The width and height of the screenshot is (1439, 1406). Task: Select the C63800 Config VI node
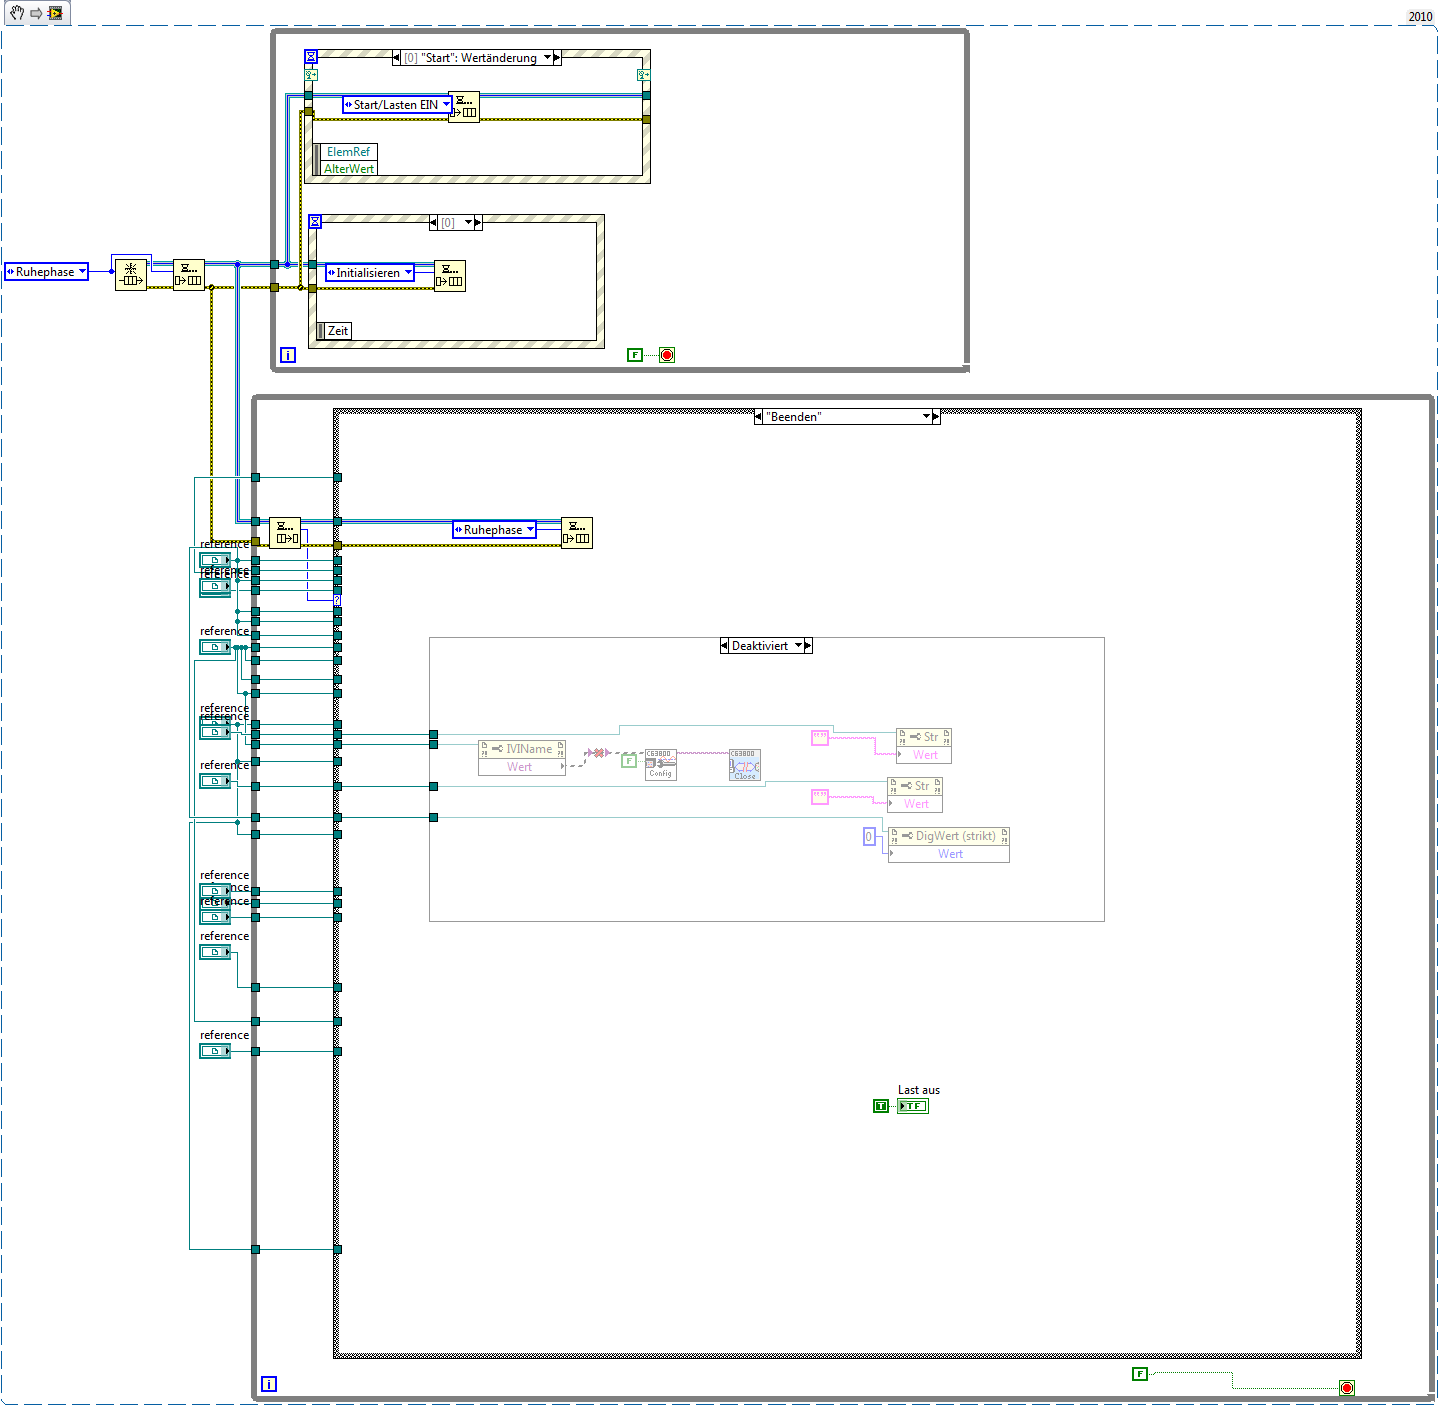point(661,764)
